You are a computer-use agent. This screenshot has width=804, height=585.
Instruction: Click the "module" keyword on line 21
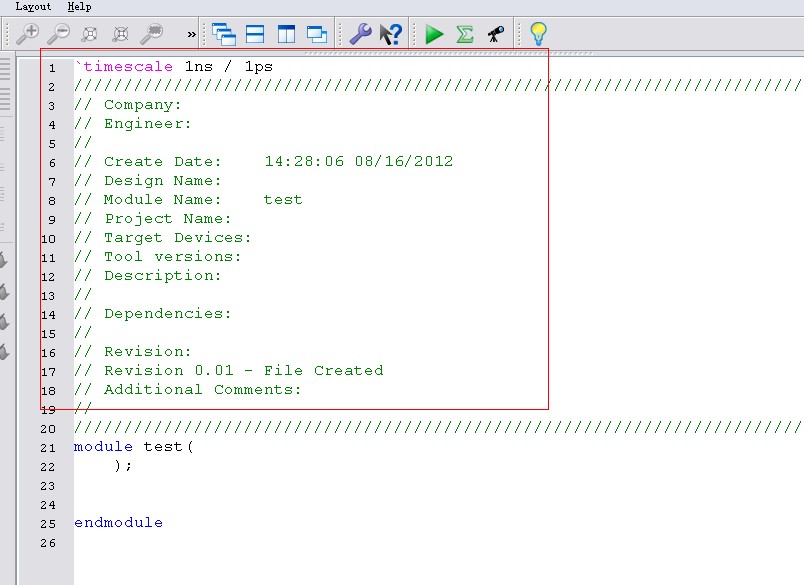click(103, 446)
